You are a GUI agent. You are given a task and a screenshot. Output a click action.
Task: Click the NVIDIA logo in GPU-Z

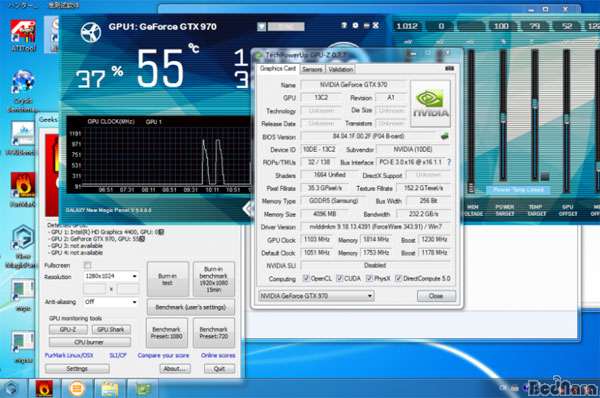click(x=430, y=103)
